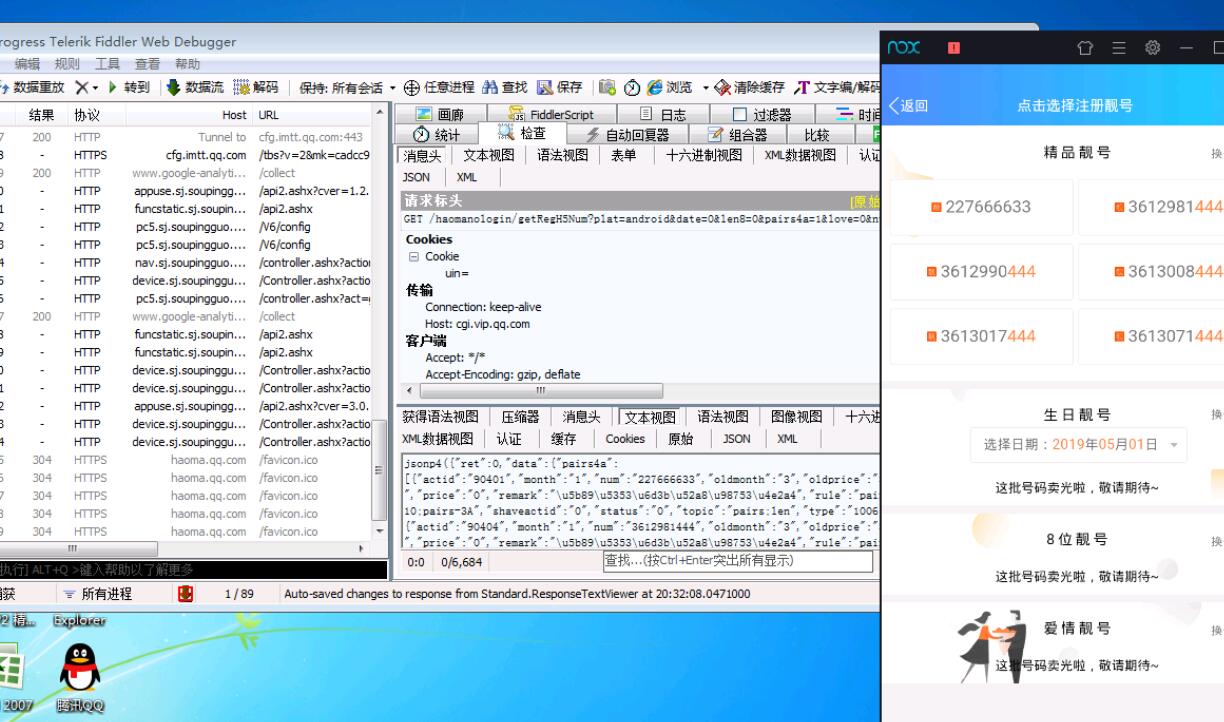Open the 规则 menu in Fiddler
The height and width of the screenshot is (722, 1224).
67,64
